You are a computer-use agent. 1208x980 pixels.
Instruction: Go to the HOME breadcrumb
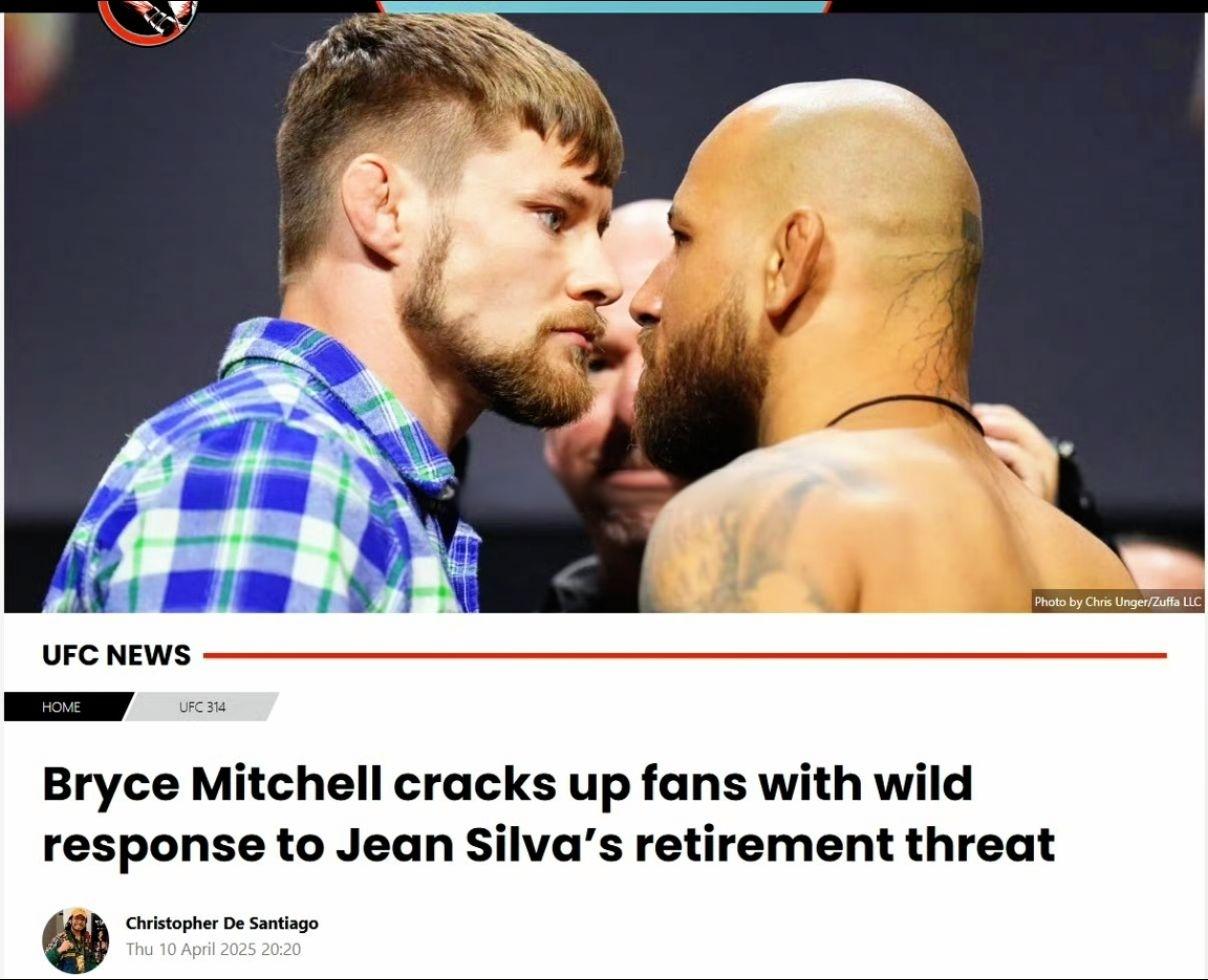(61, 707)
